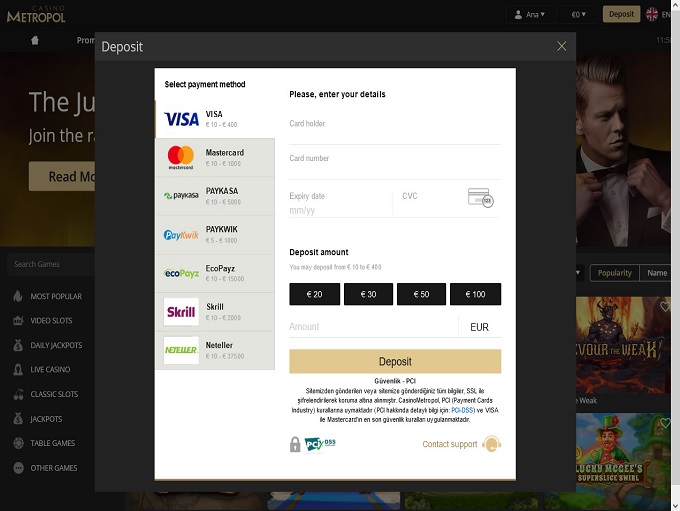Switch to Popularity sorting tab
Image resolution: width=680 pixels, height=511 pixels.
point(614,273)
